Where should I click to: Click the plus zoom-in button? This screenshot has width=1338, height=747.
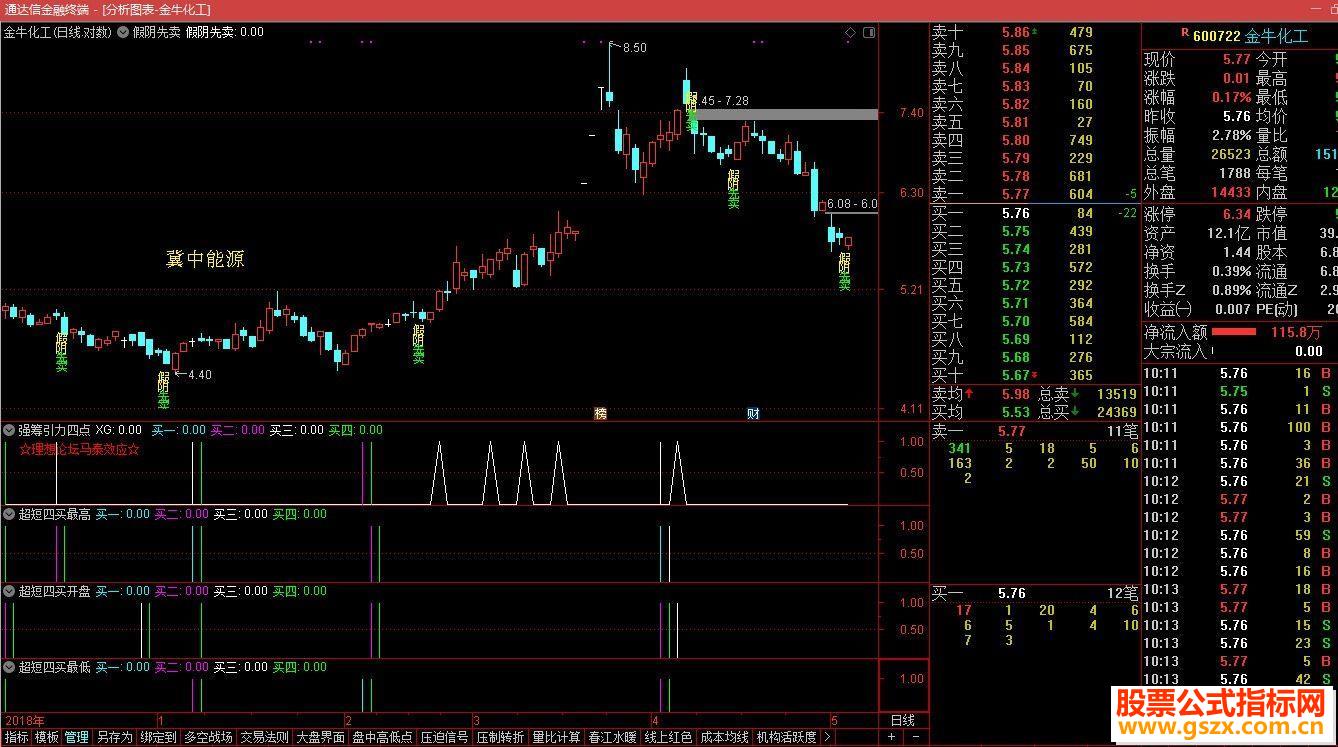[x=891, y=737]
